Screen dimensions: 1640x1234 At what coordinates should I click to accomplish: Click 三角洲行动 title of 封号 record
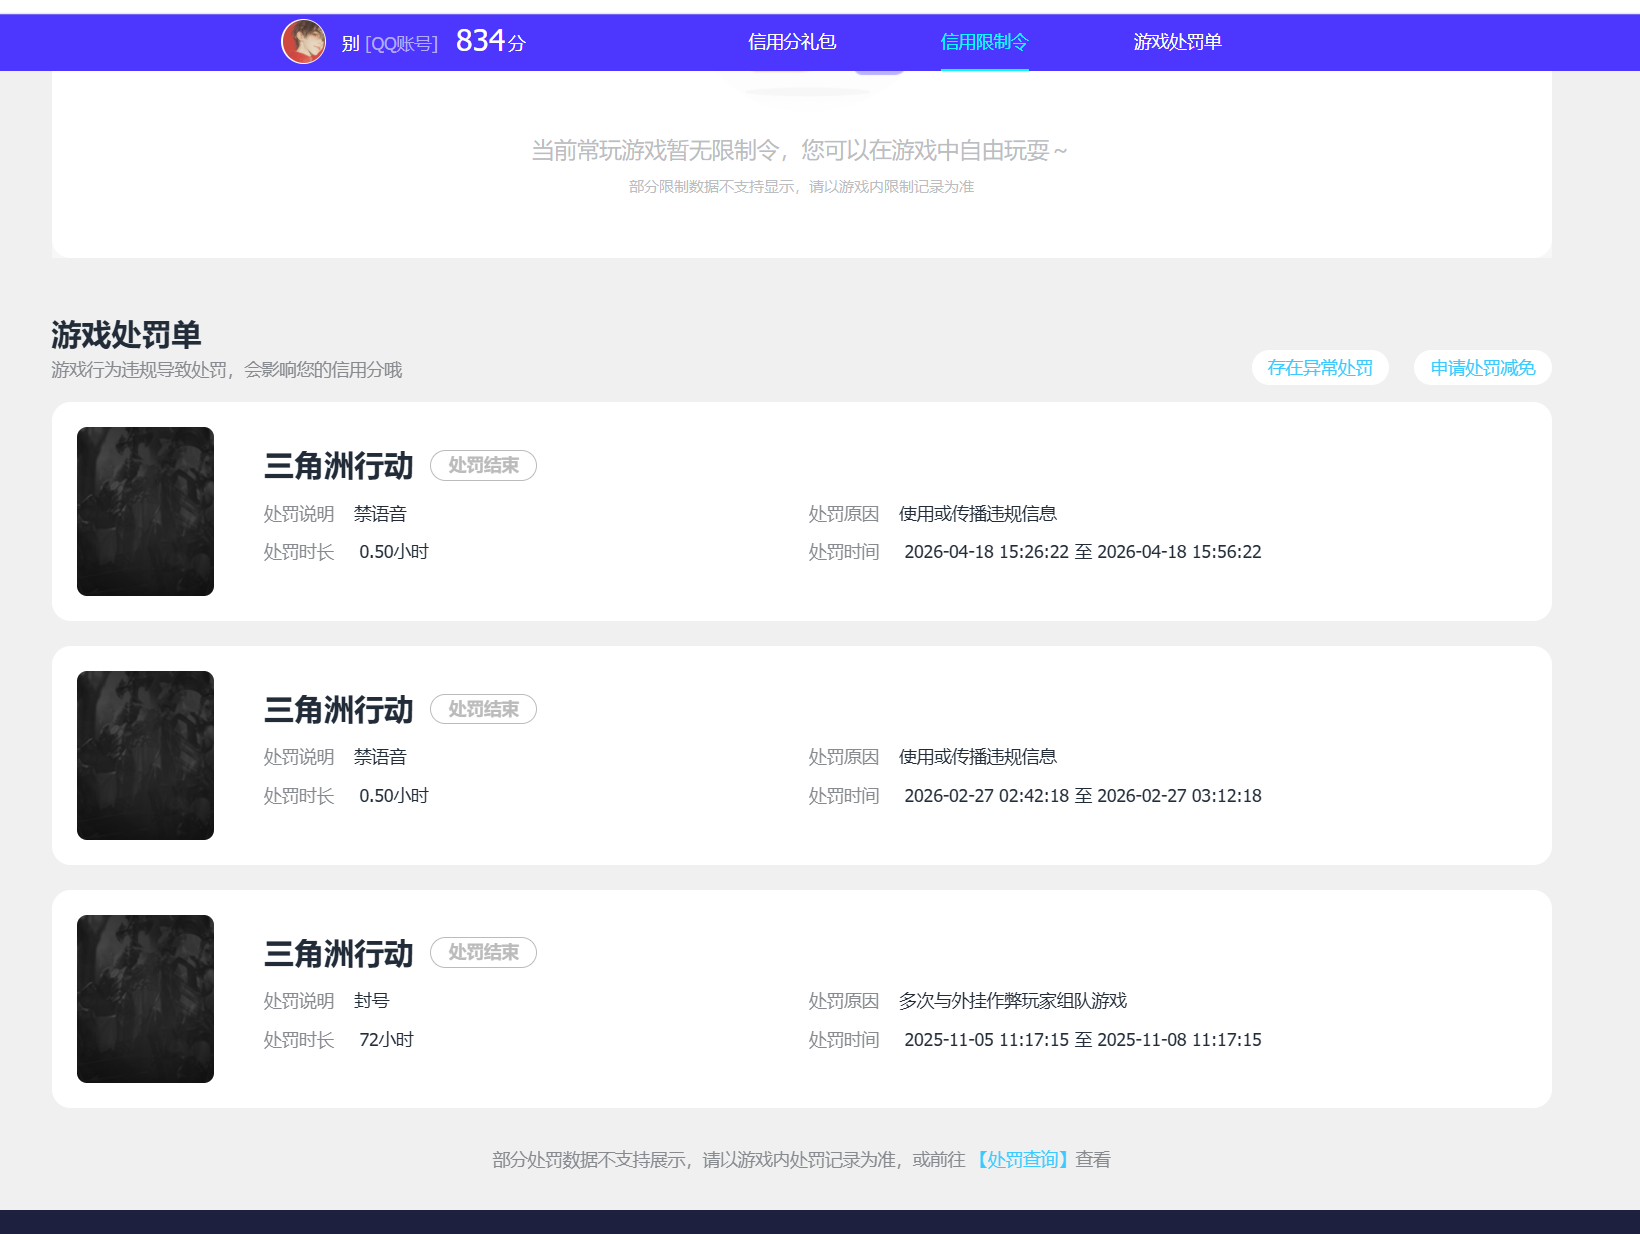click(339, 954)
